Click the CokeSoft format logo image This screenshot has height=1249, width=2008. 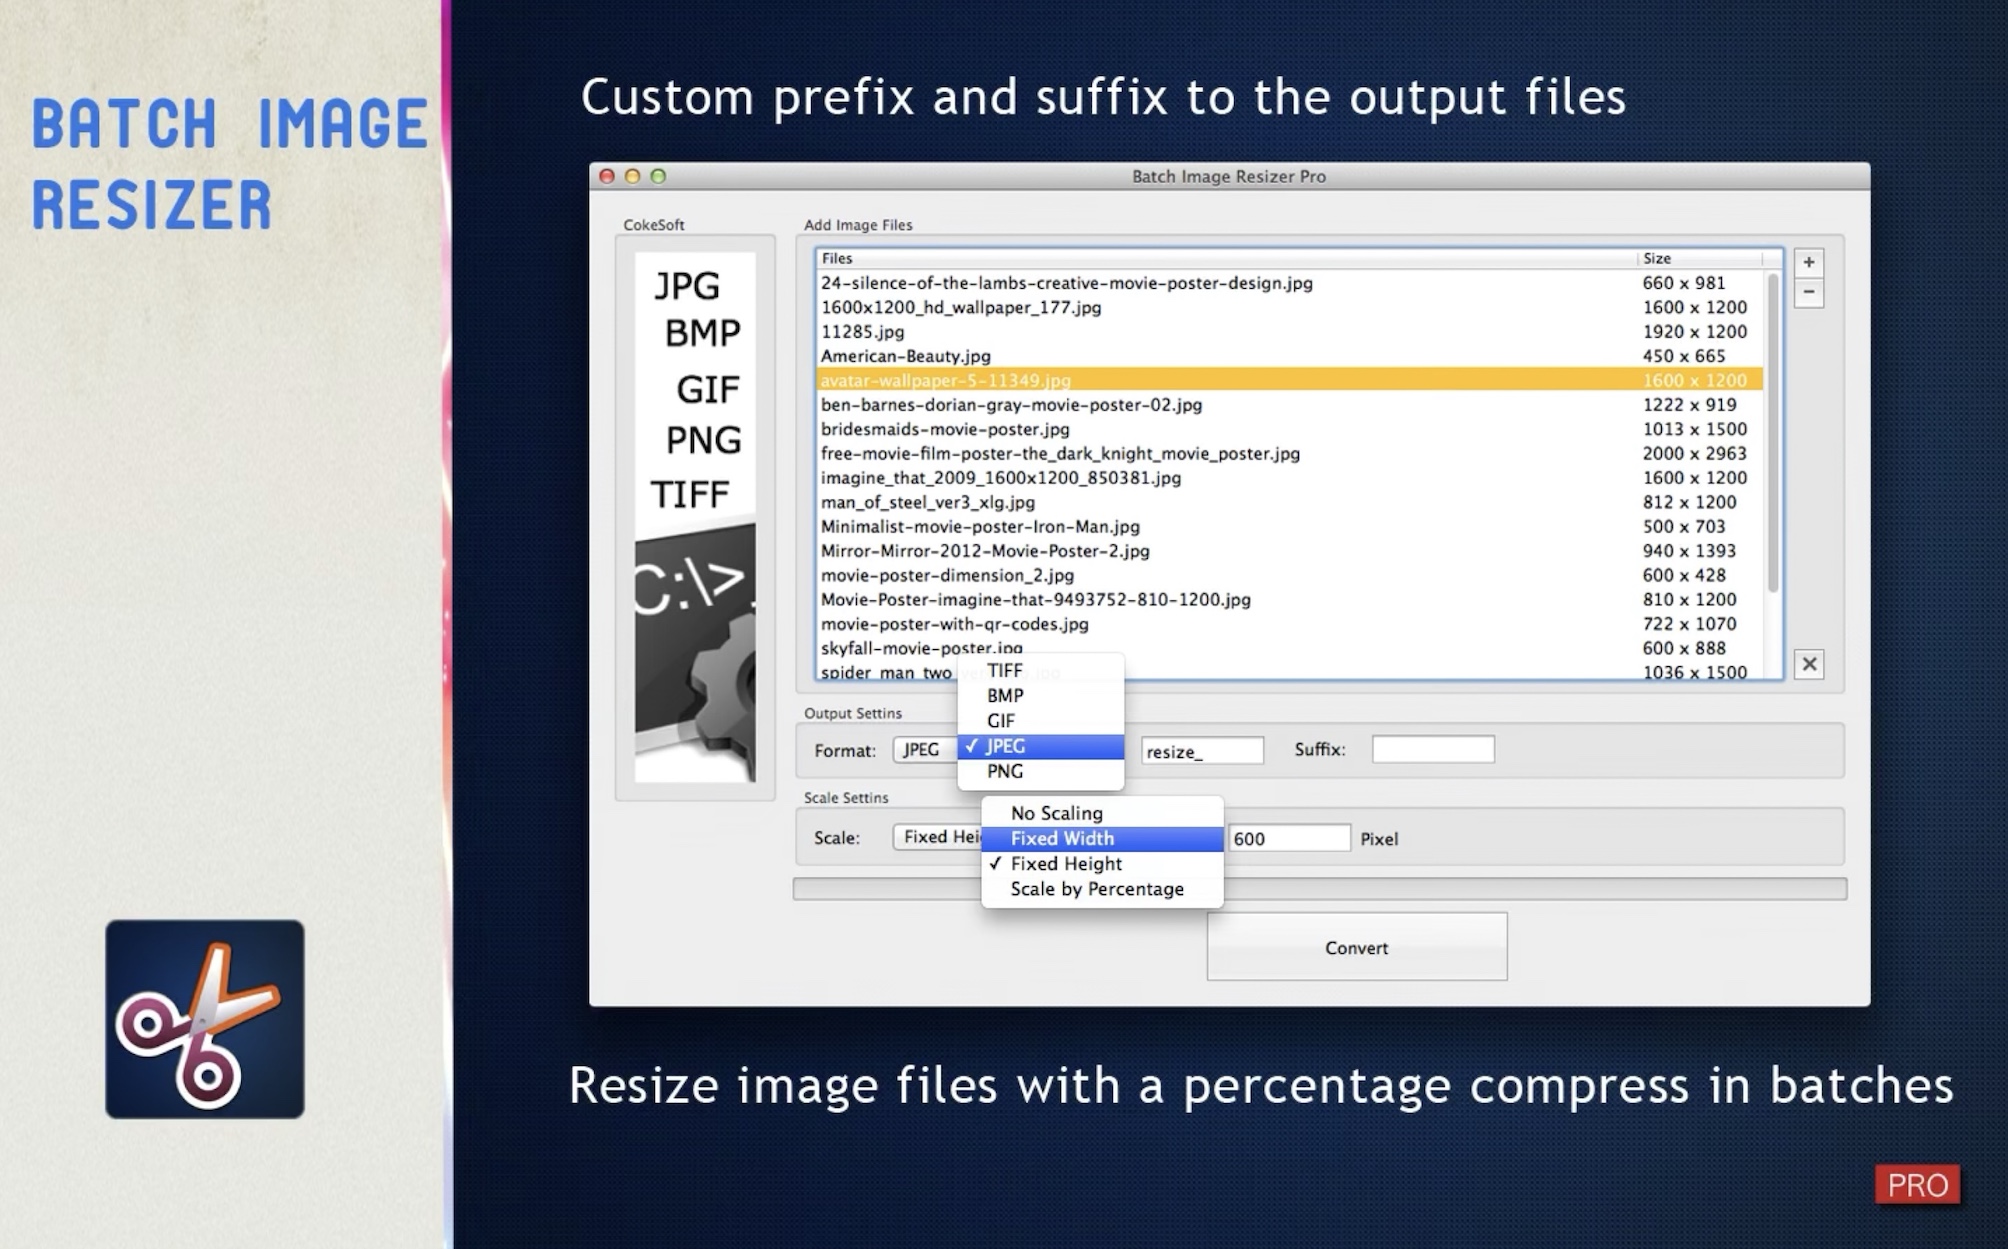pyautogui.click(x=695, y=516)
